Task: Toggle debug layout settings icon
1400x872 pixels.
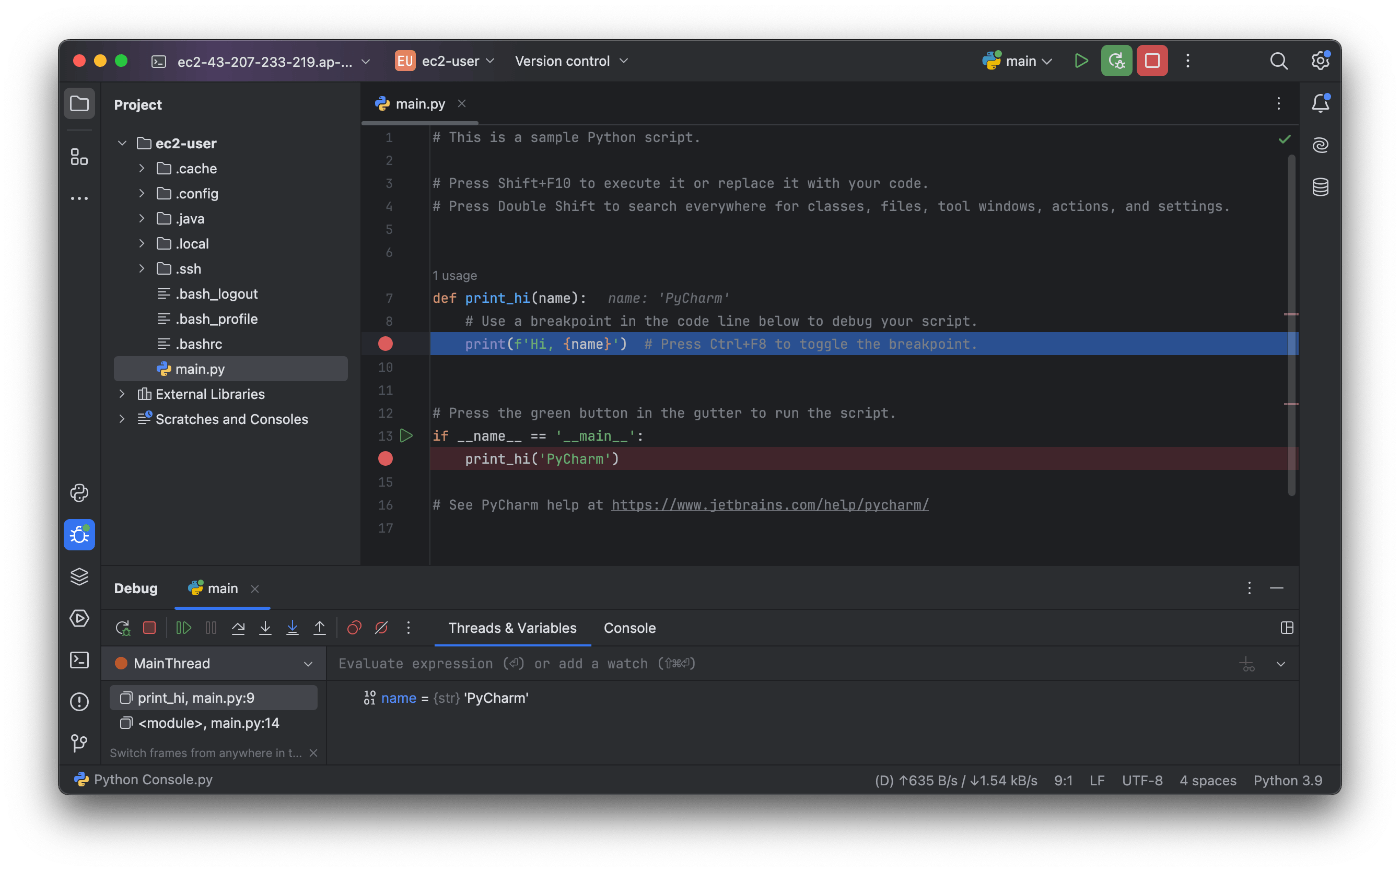Action: (x=1287, y=628)
